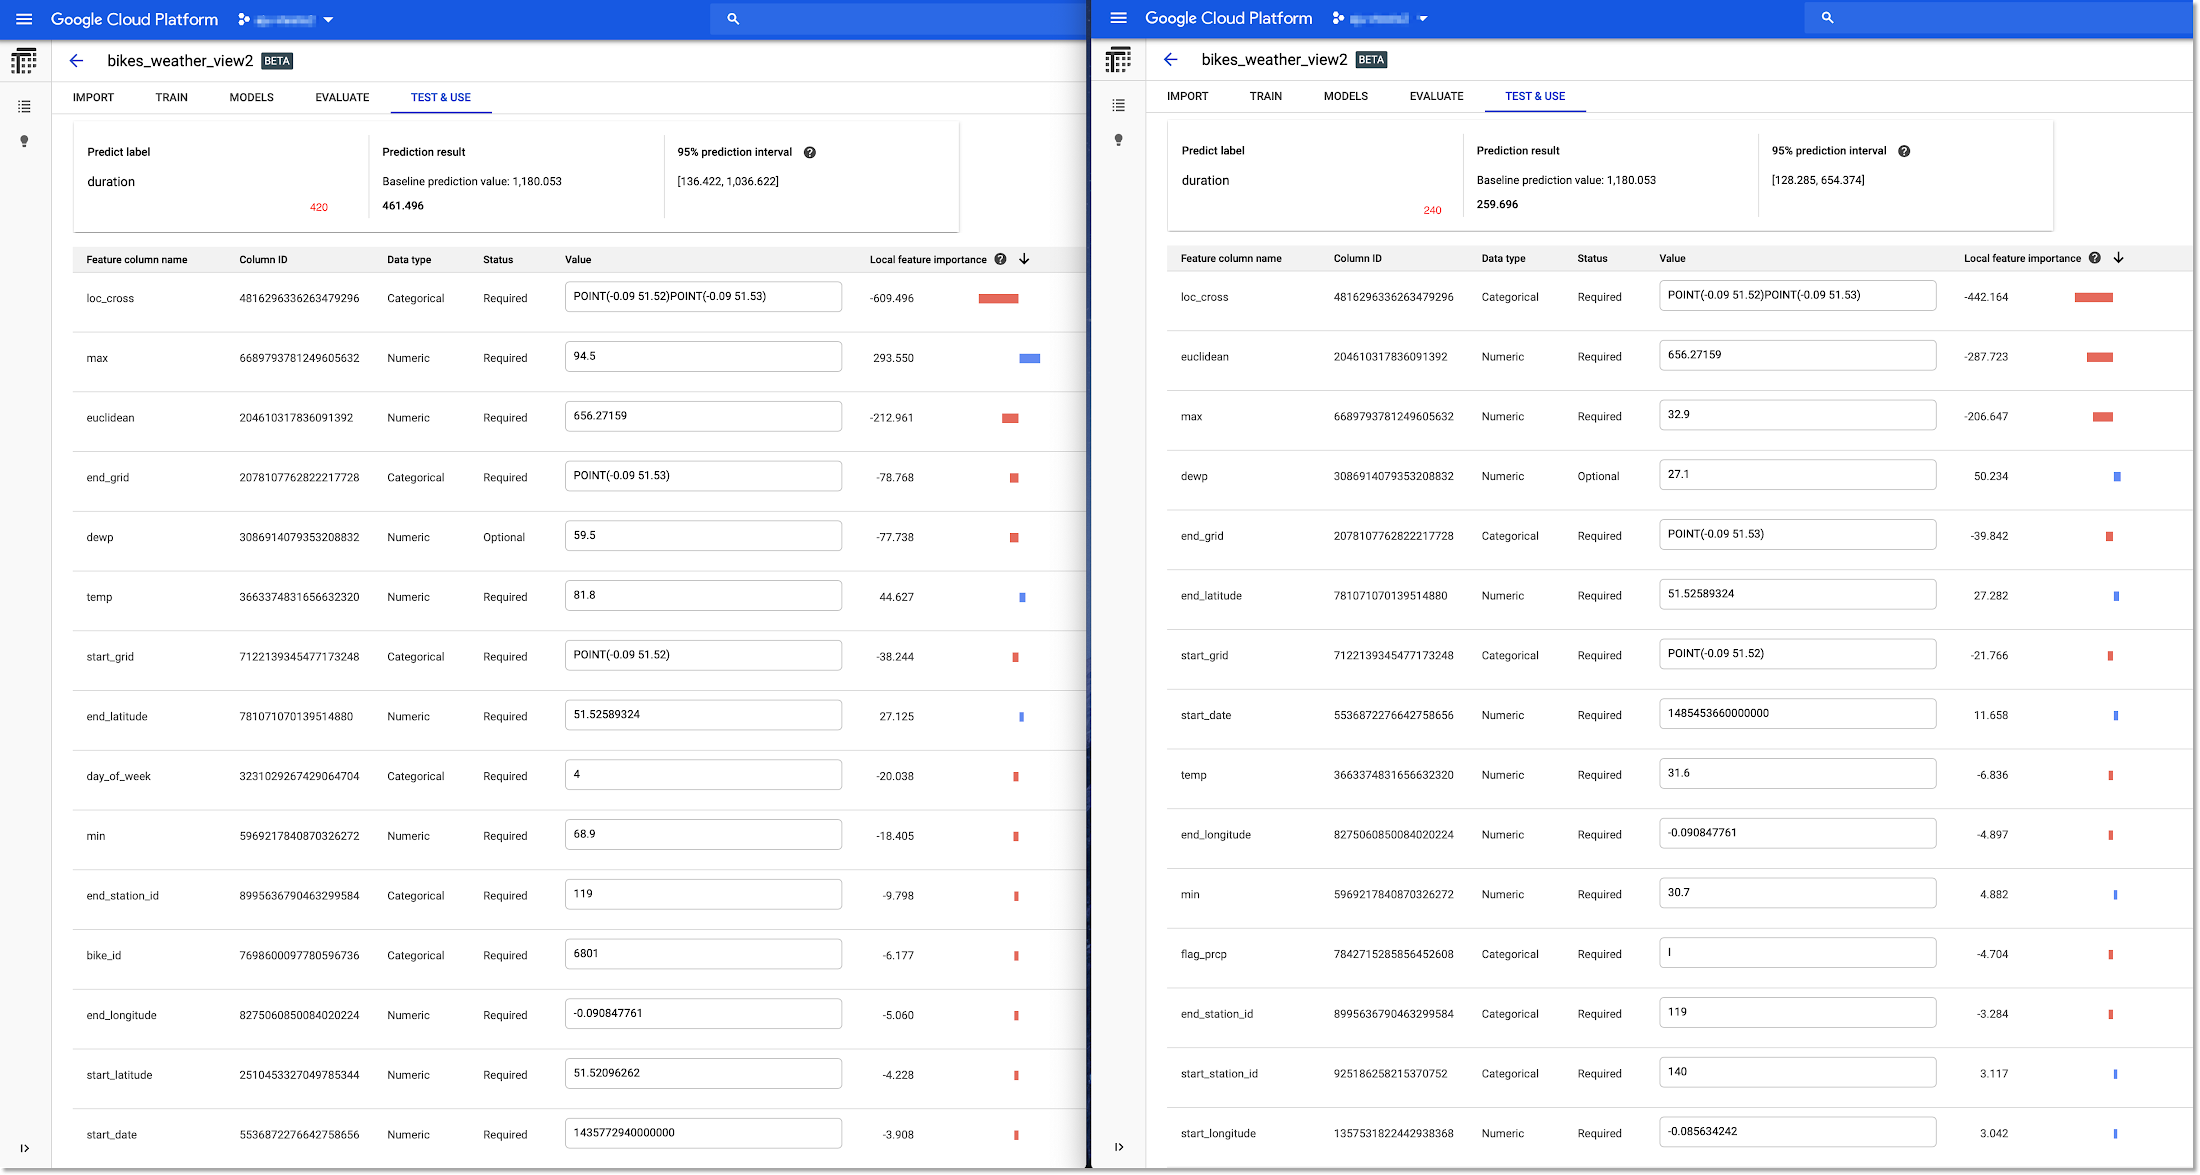Screen dimensions: 2200x1175
Task: Click the lightbulb sidebar icon in right window
Action: [x=1118, y=140]
